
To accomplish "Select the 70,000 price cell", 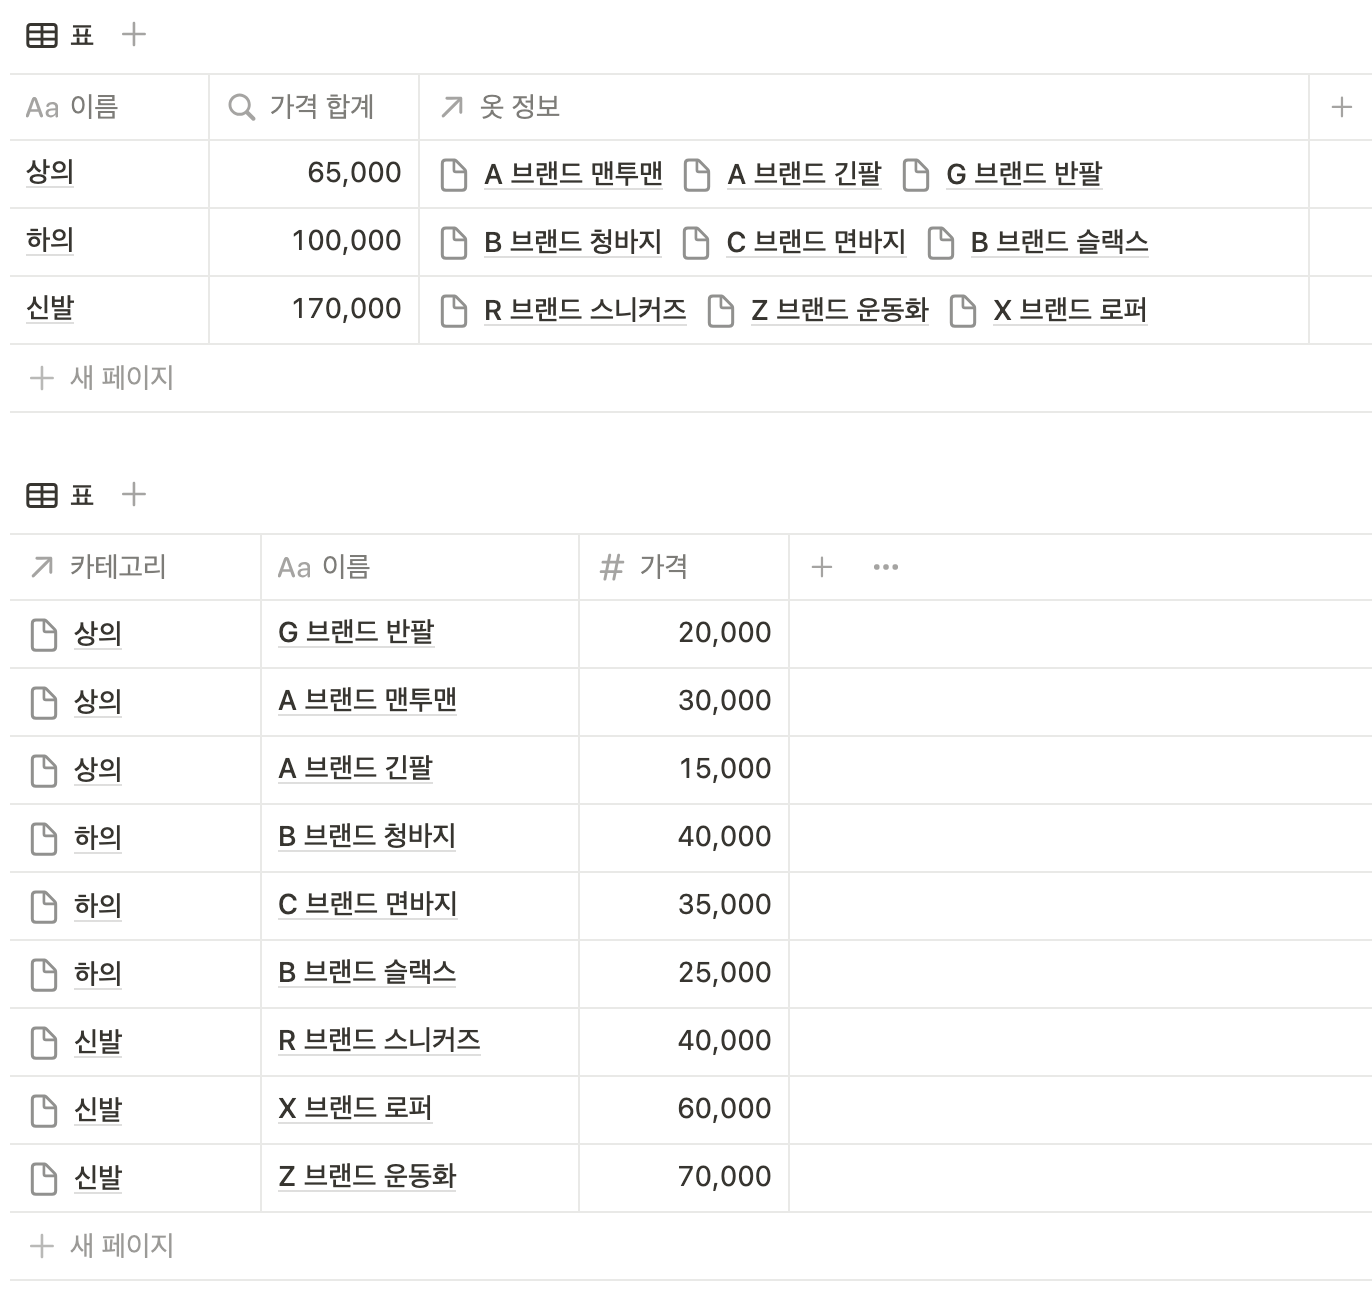I will pos(684,1177).
